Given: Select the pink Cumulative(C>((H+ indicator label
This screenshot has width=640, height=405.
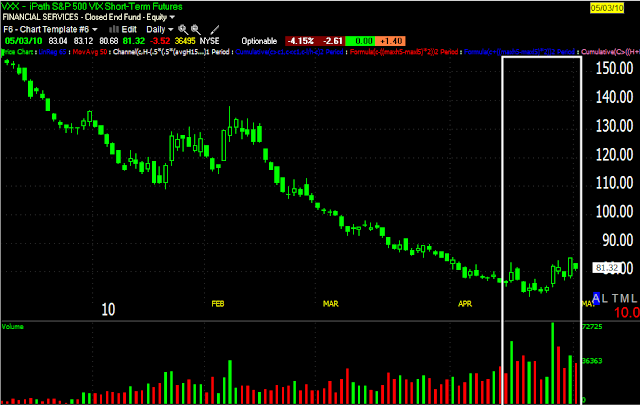Looking at the screenshot, I should click(x=610, y=52).
